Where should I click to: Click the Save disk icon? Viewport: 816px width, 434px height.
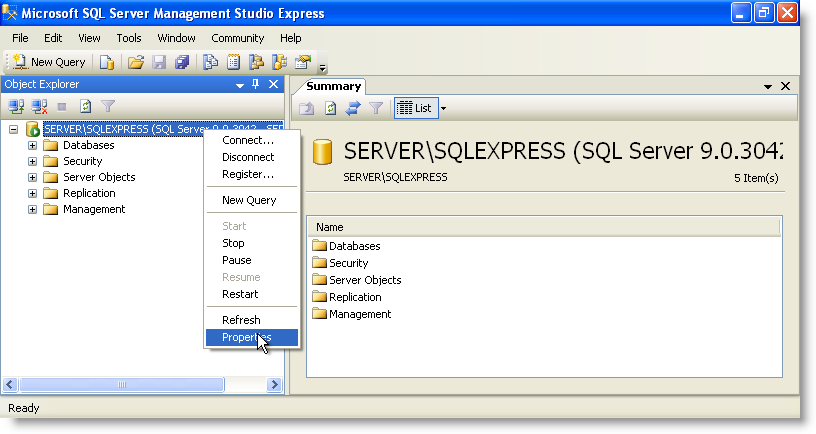pyautogui.click(x=159, y=62)
